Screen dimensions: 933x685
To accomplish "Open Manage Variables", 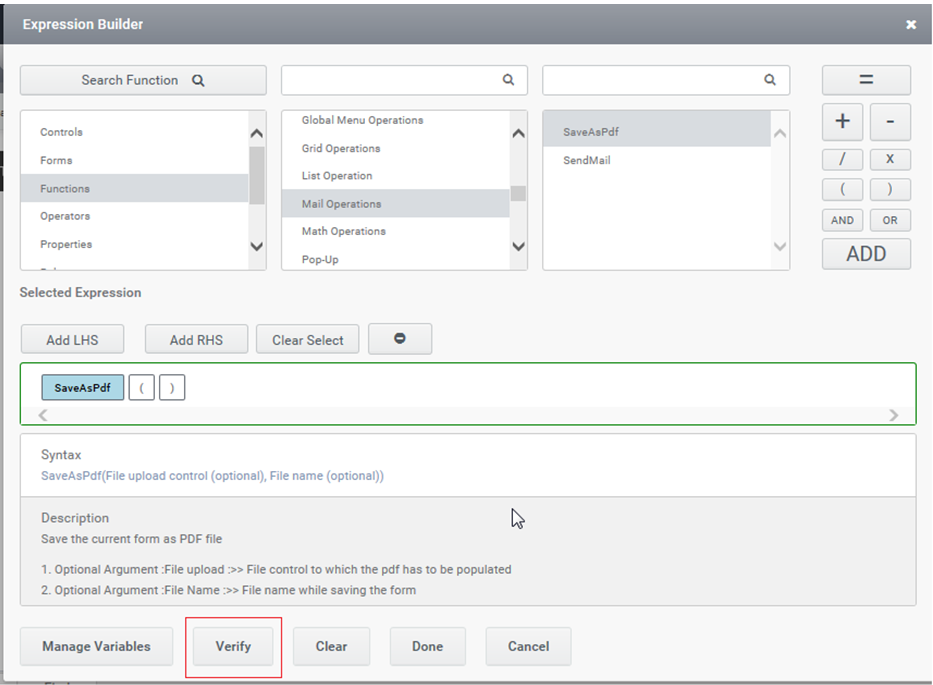I will pos(96,646).
